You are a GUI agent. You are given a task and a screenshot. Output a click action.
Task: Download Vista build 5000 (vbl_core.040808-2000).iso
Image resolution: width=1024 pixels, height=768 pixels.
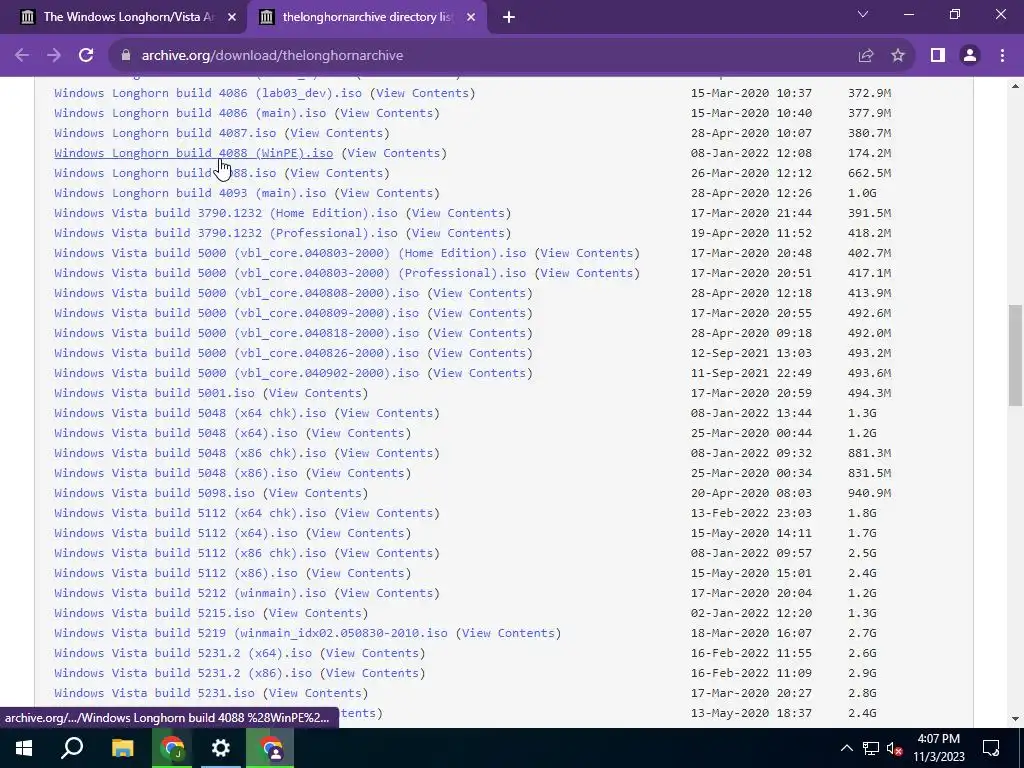[236, 293]
